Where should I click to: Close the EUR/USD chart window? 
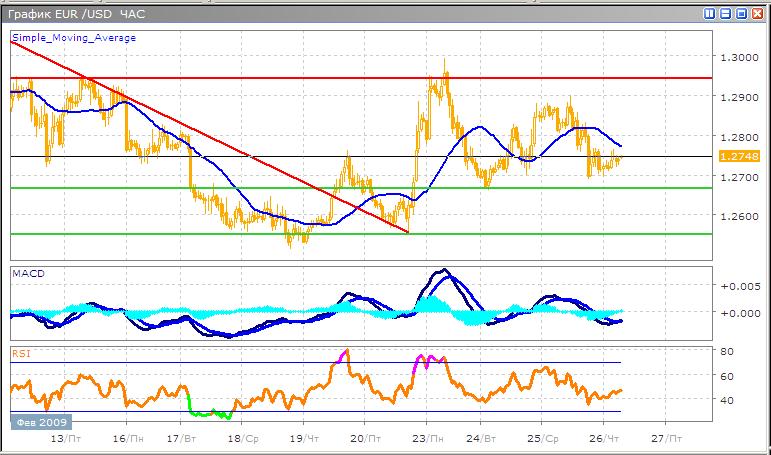click(x=757, y=14)
